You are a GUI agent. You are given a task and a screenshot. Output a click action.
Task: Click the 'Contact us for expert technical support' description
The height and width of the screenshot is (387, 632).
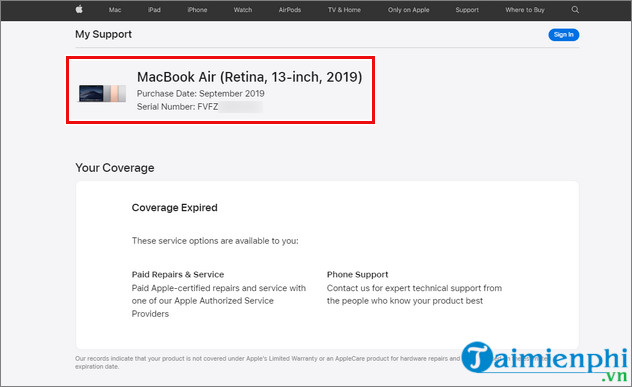[x=414, y=294]
